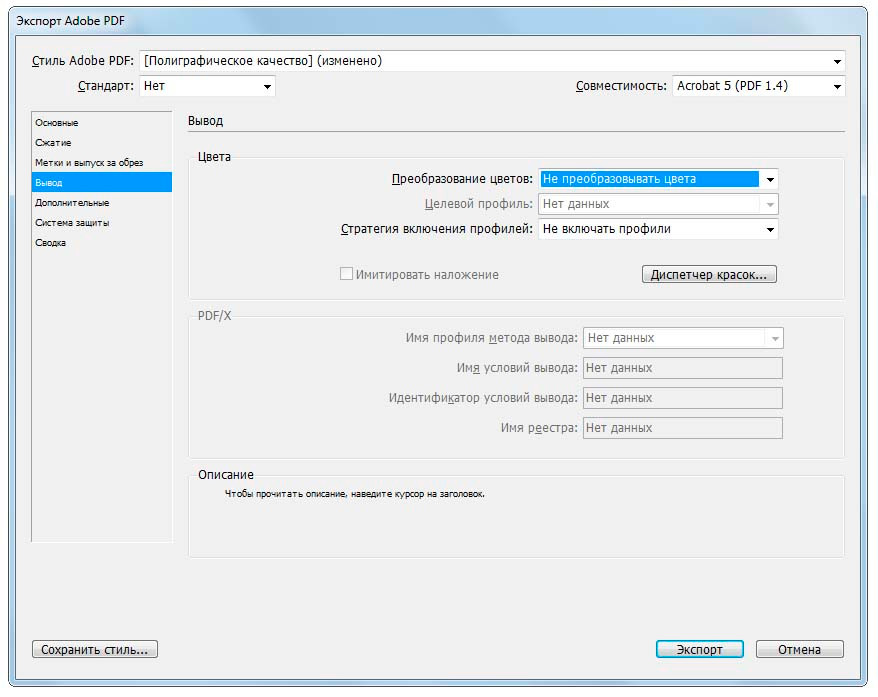Select the Основные category
The width and height of the screenshot is (878, 697).
101,123
